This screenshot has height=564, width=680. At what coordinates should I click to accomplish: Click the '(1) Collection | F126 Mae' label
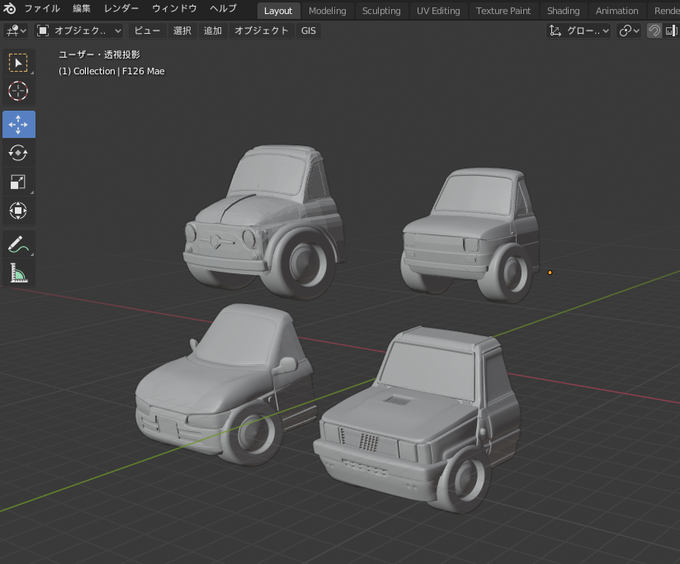pos(111,71)
